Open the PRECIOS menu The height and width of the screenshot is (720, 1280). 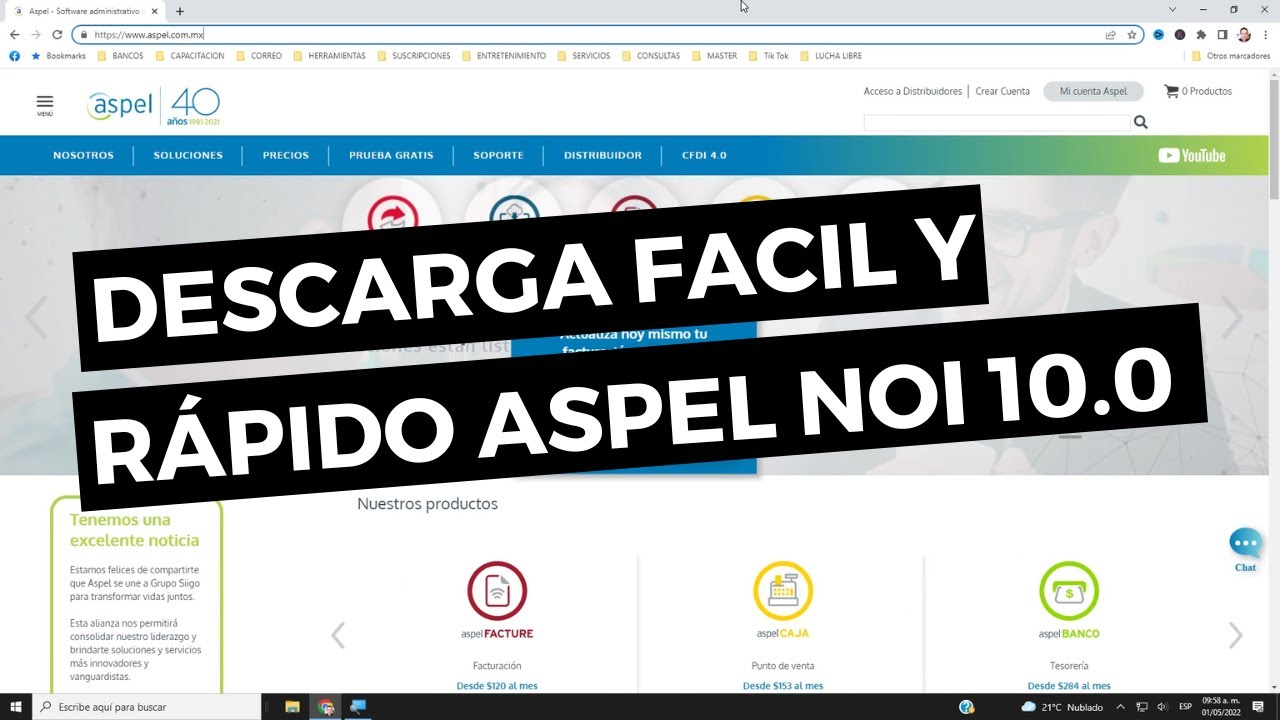point(286,155)
